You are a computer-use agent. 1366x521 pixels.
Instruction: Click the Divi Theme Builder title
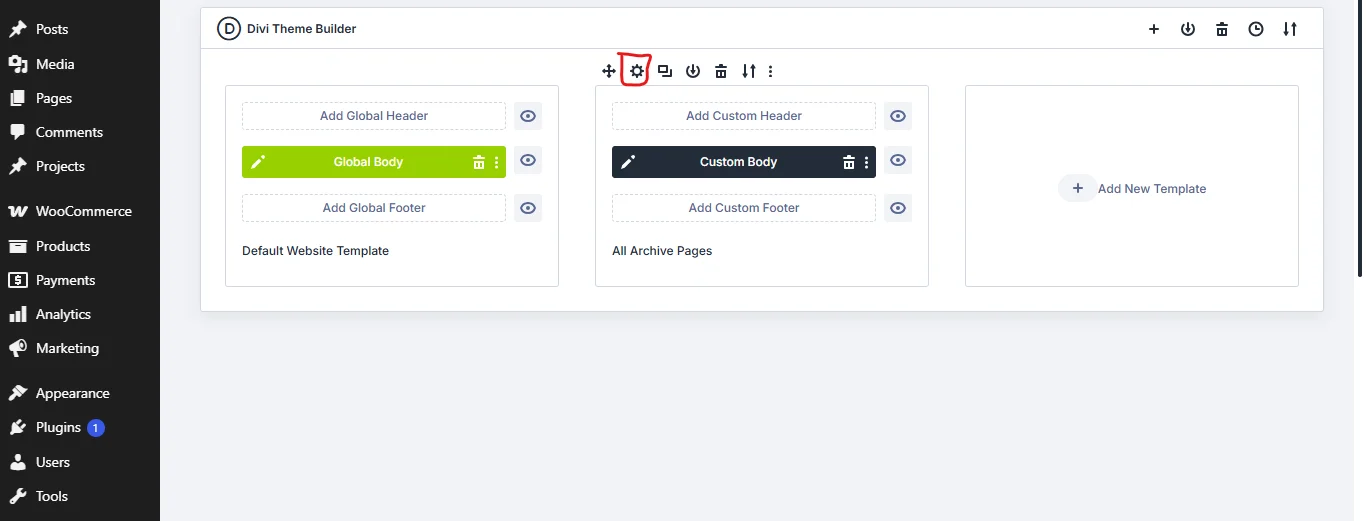click(x=302, y=29)
